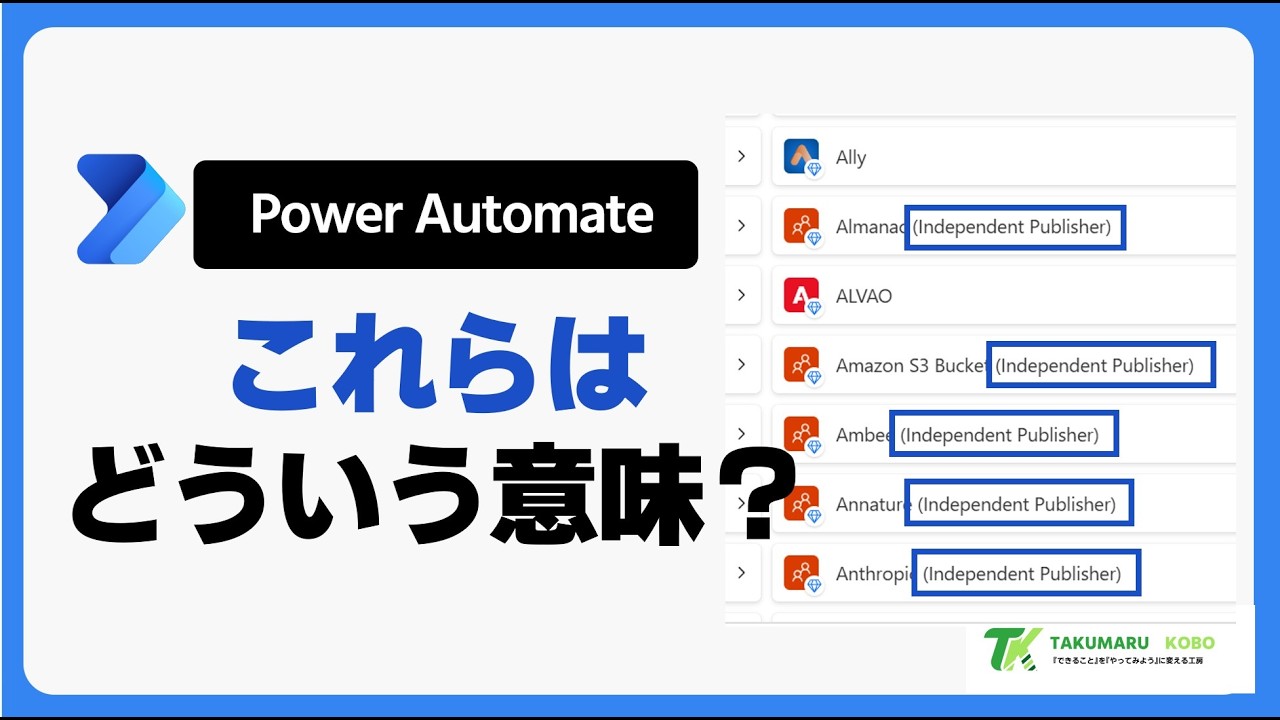This screenshot has width=1280, height=720.
Task: Expand the Anthropic row chevron
Action: [x=741, y=573]
